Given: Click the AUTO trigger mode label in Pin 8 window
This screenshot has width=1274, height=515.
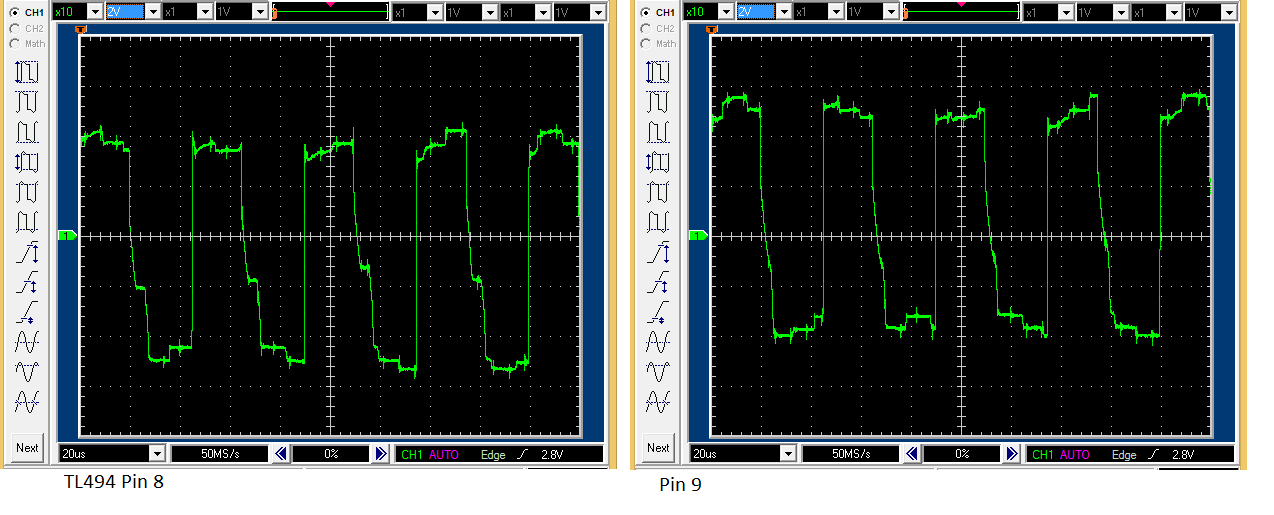Looking at the screenshot, I should tap(444, 455).
